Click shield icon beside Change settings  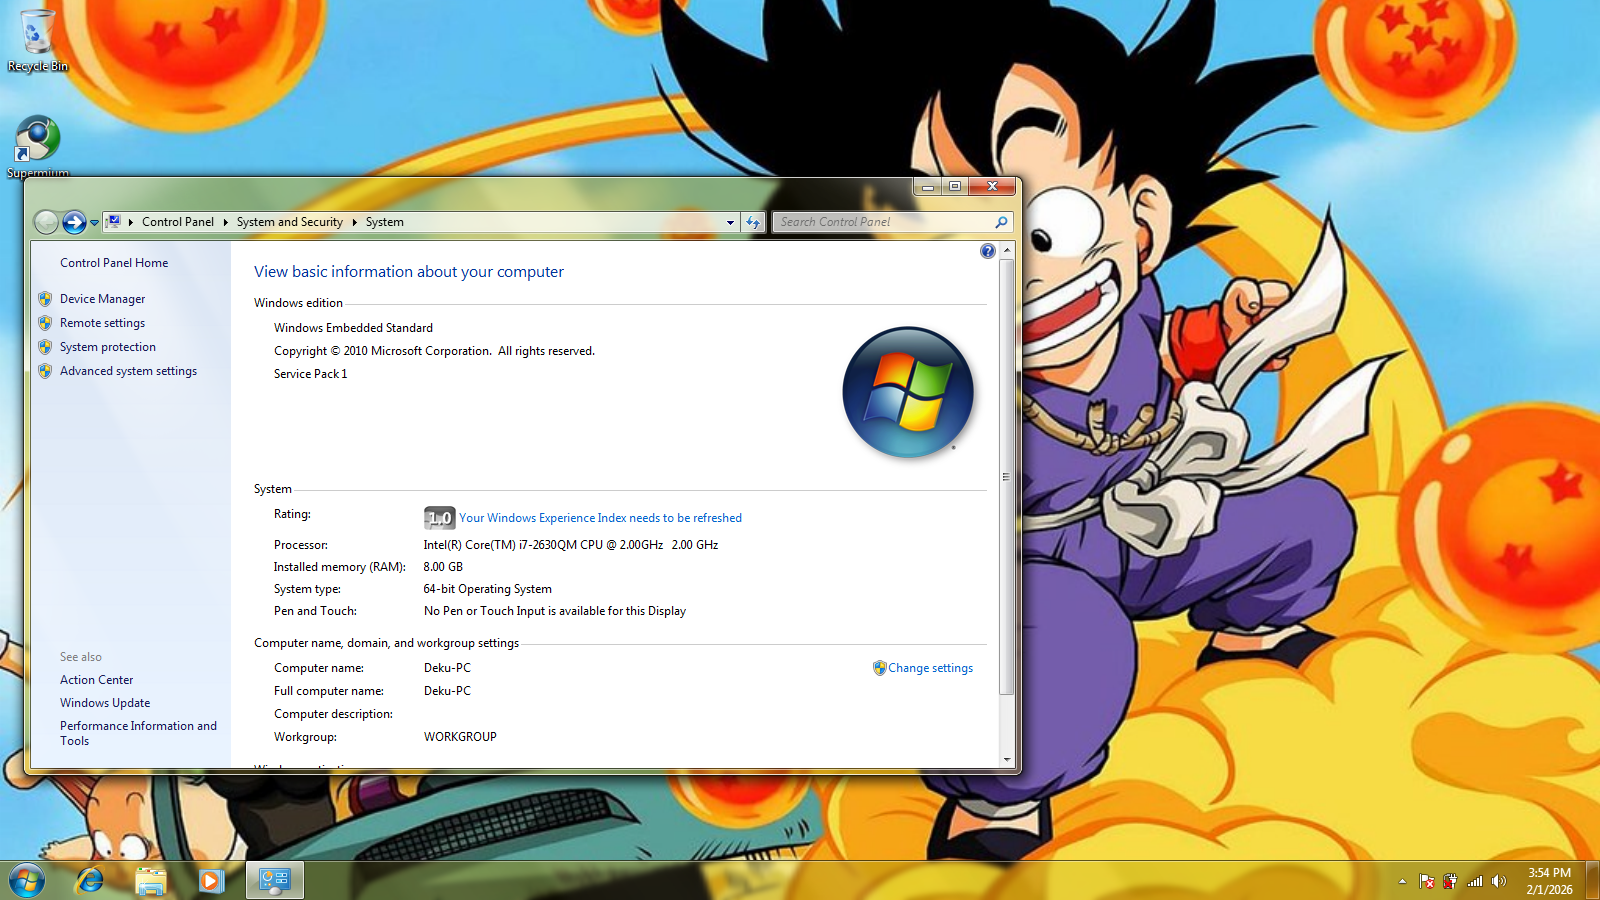pyautogui.click(x=880, y=668)
